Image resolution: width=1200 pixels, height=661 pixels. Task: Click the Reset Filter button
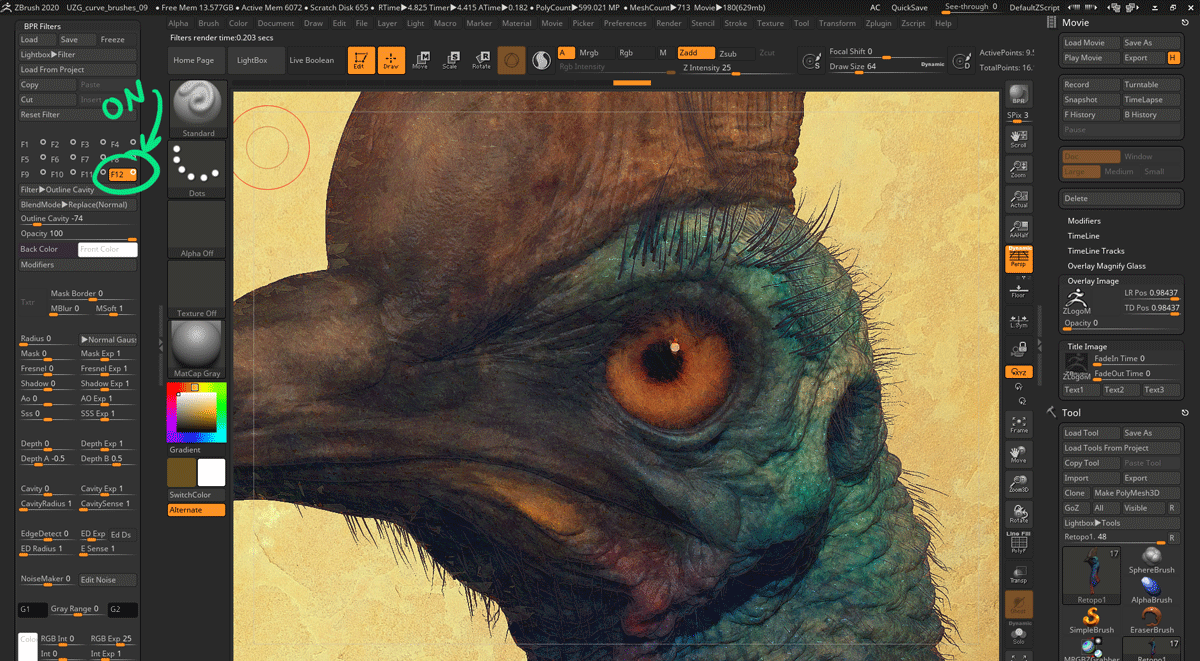click(x=77, y=115)
